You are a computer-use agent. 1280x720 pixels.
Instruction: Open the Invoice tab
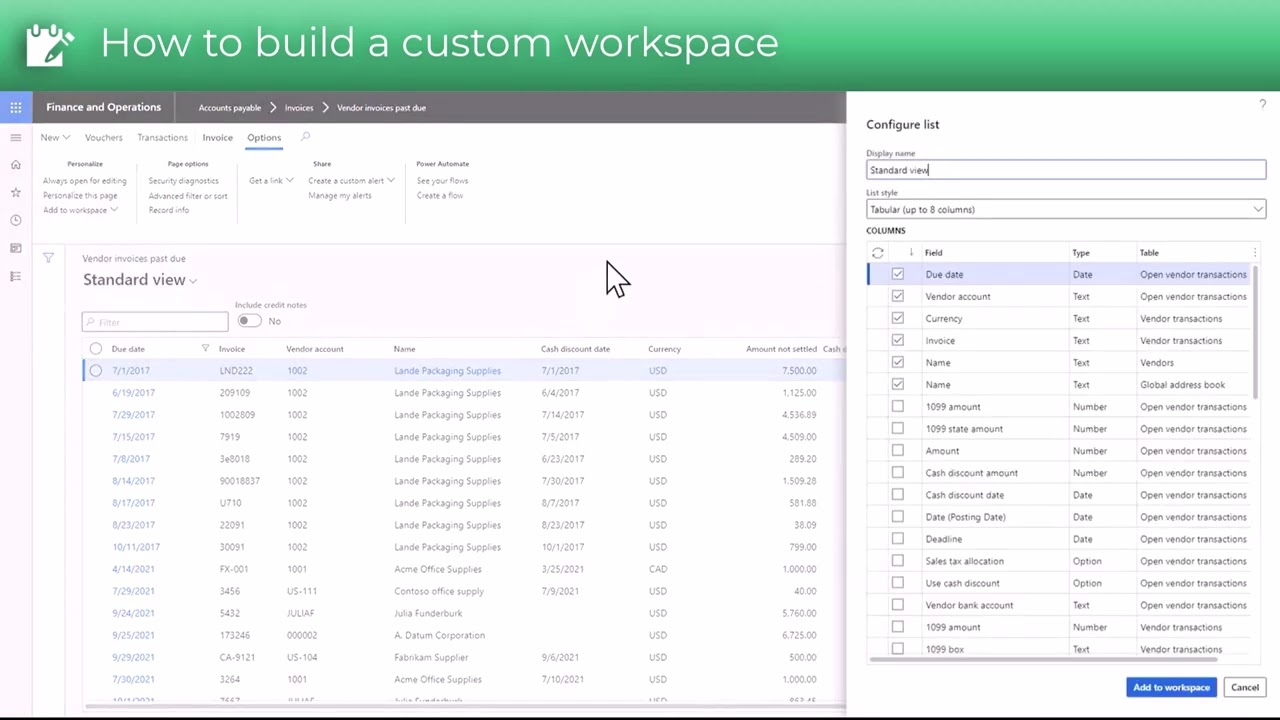click(x=217, y=137)
